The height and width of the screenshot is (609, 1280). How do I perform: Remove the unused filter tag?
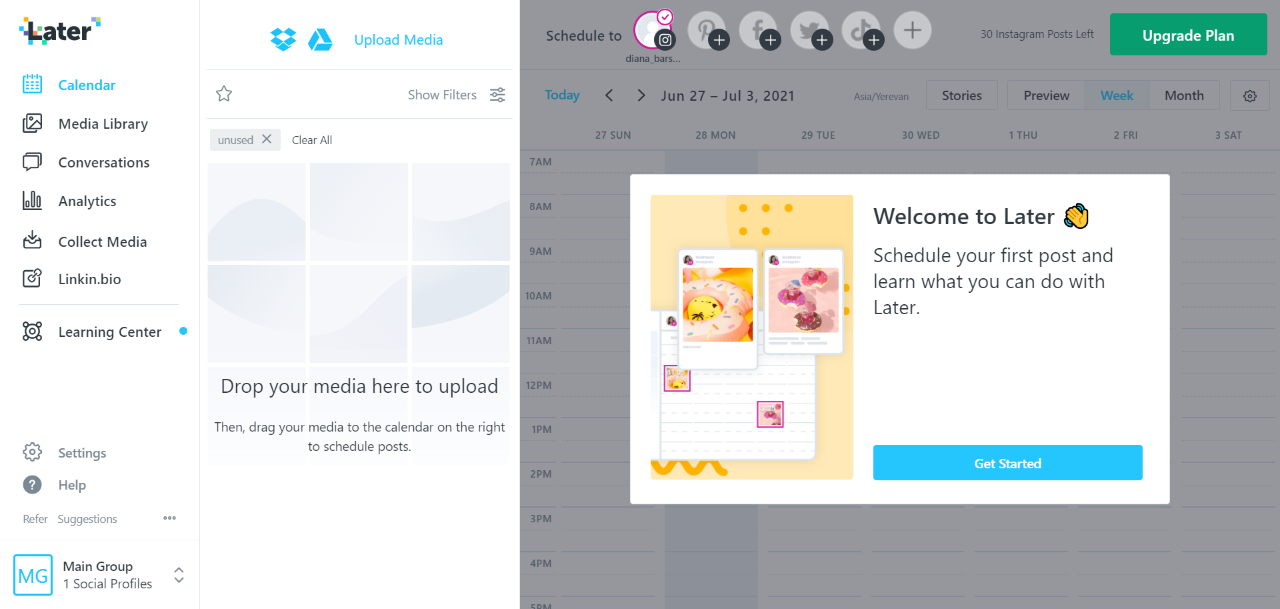coord(266,139)
